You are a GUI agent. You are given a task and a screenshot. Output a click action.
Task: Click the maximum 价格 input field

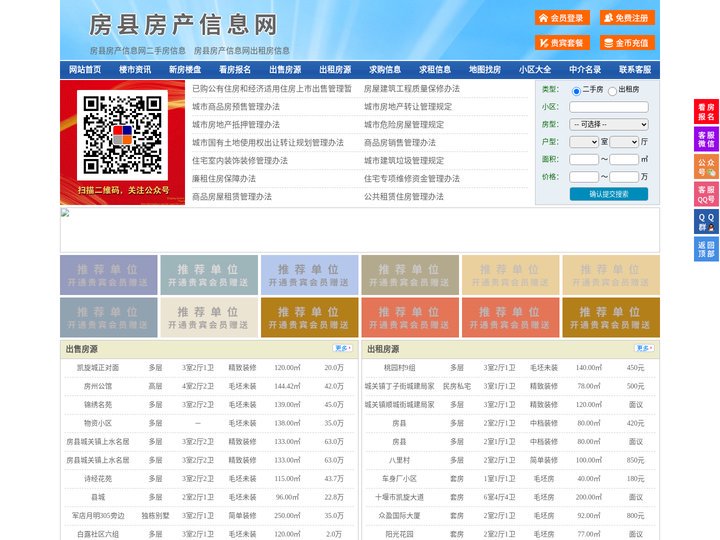click(x=624, y=177)
